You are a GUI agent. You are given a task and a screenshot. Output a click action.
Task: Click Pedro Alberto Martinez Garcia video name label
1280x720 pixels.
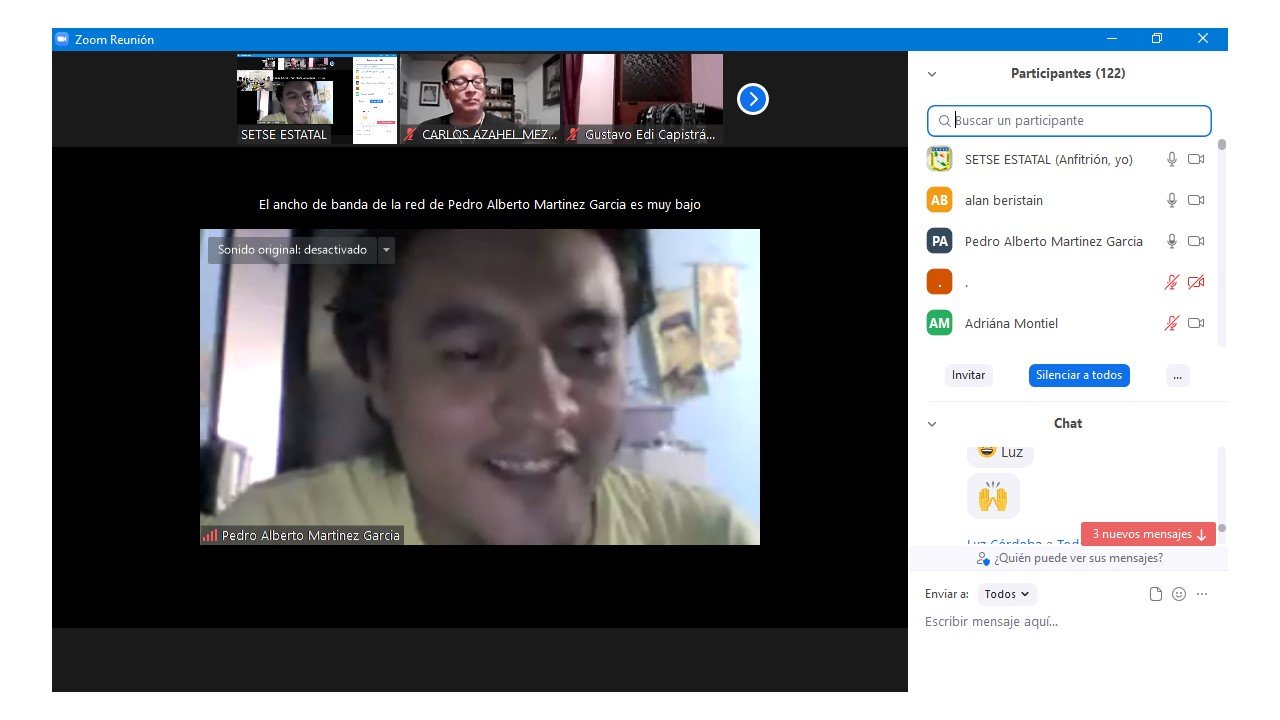click(311, 535)
